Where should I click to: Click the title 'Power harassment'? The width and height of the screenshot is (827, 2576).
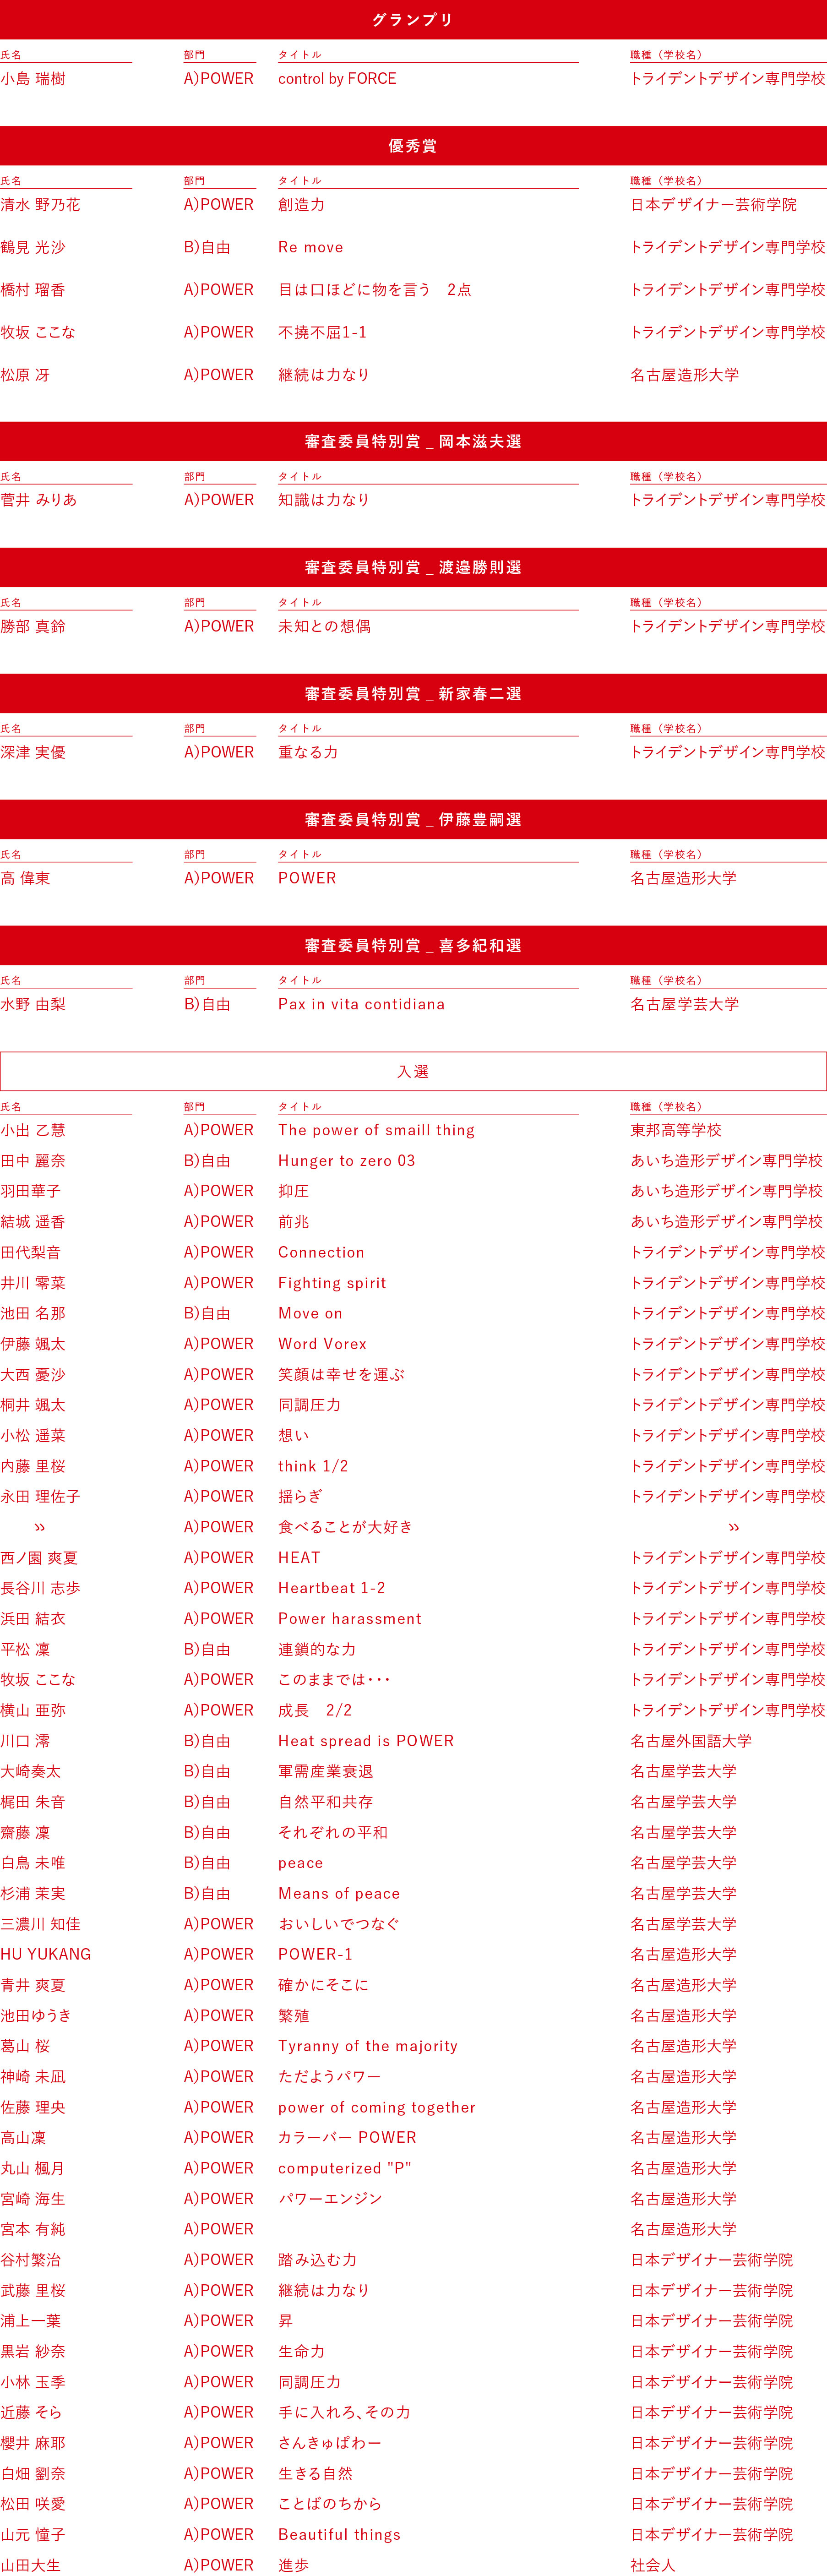[x=349, y=1619]
